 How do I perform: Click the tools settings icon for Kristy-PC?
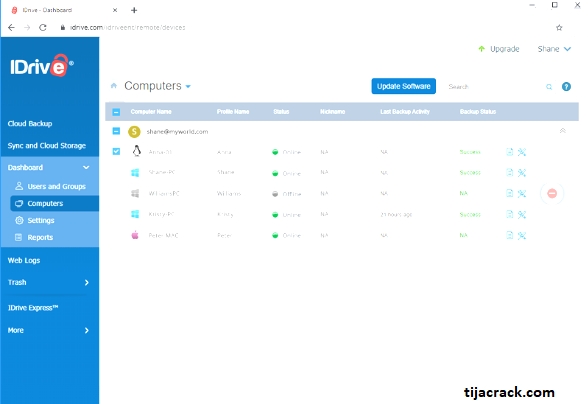click(522, 215)
